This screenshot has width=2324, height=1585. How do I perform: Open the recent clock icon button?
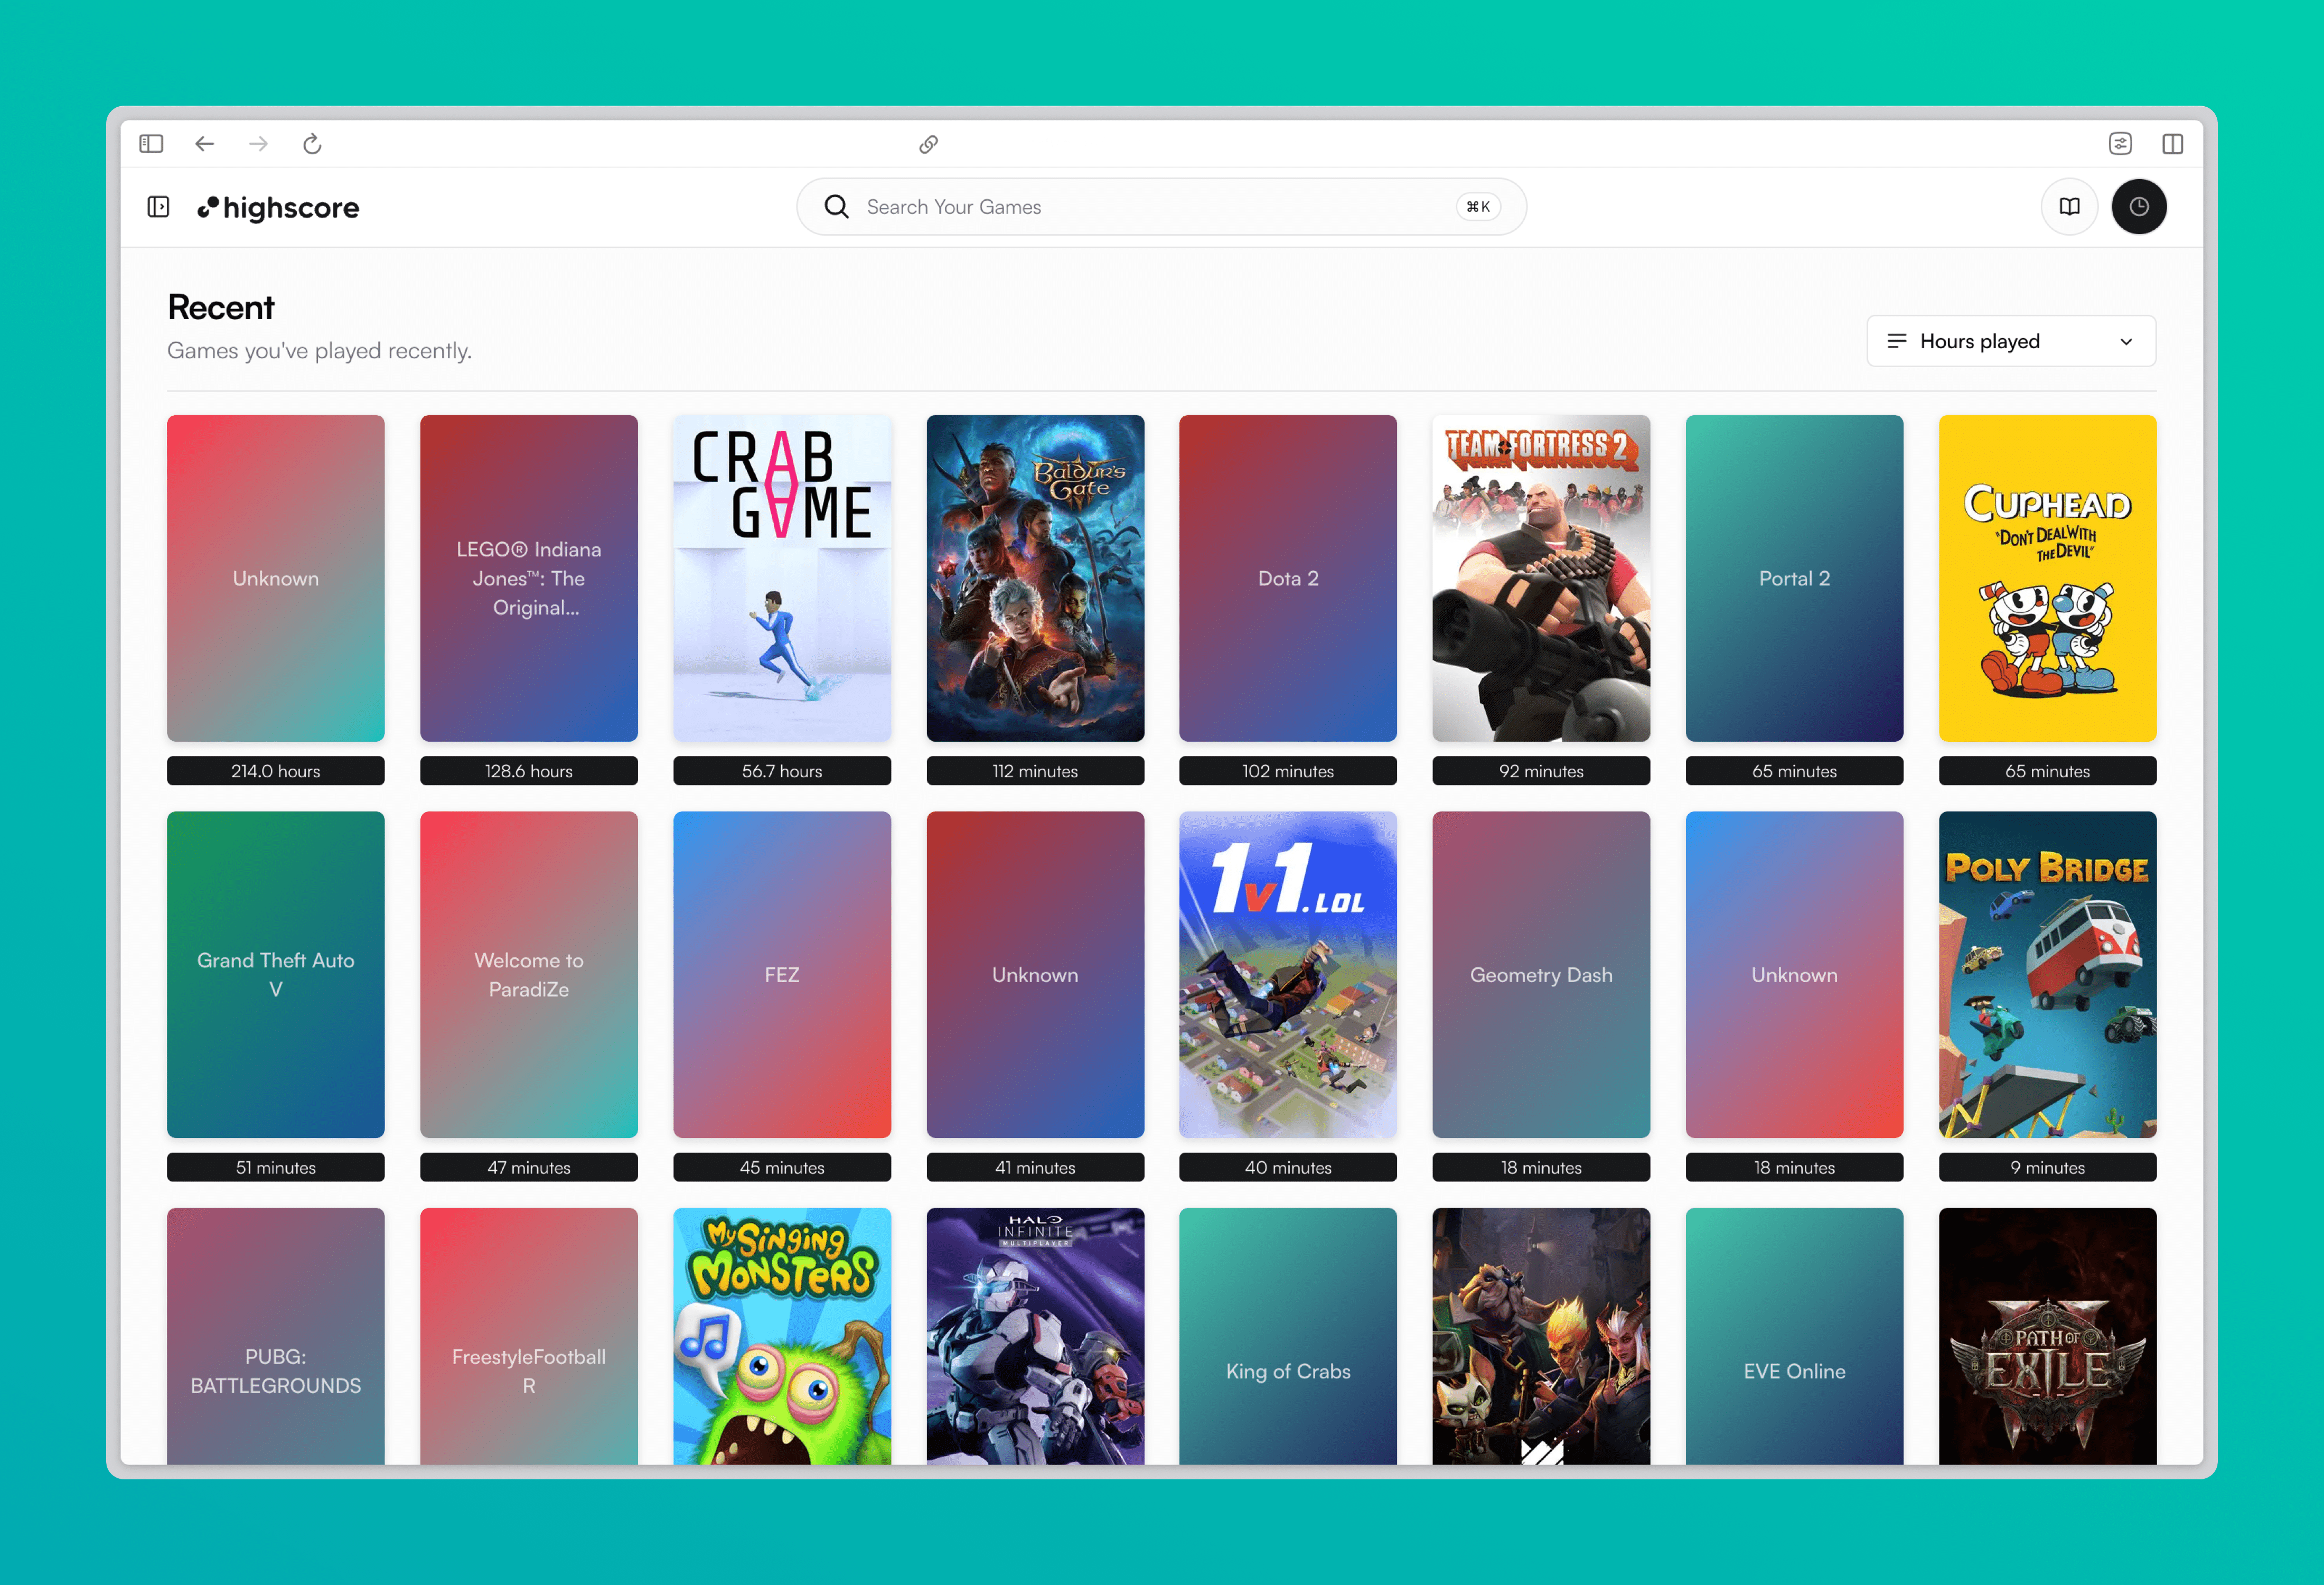pos(2139,207)
